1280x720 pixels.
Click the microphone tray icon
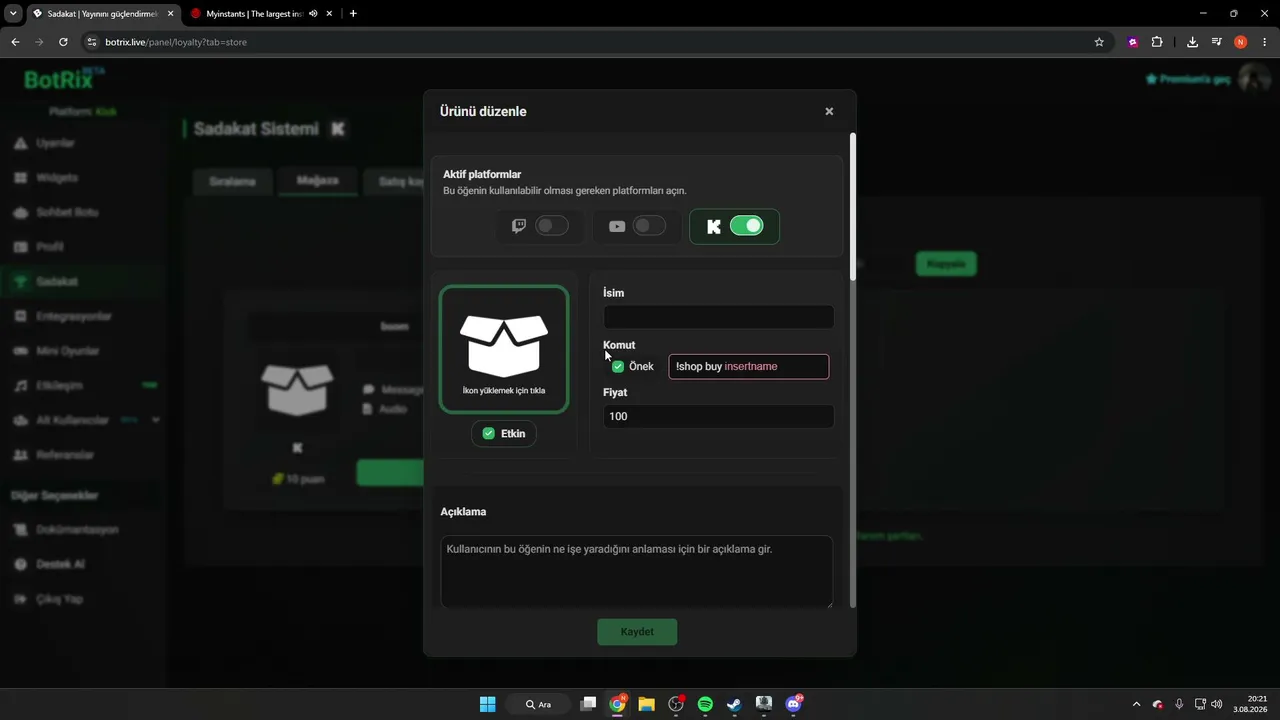(x=1179, y=704)
